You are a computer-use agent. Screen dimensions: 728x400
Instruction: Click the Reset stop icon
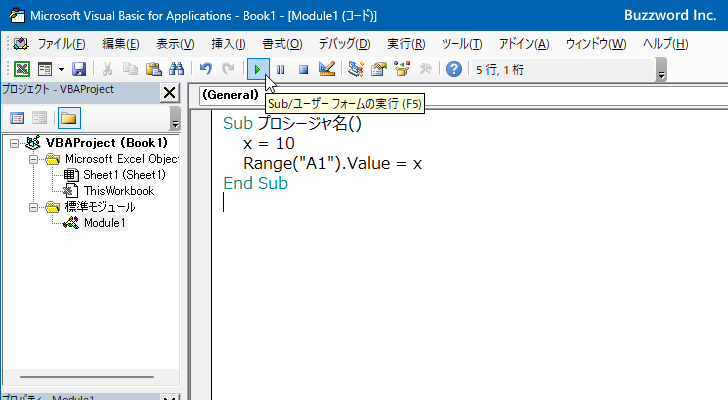click(x=304, y=69)
